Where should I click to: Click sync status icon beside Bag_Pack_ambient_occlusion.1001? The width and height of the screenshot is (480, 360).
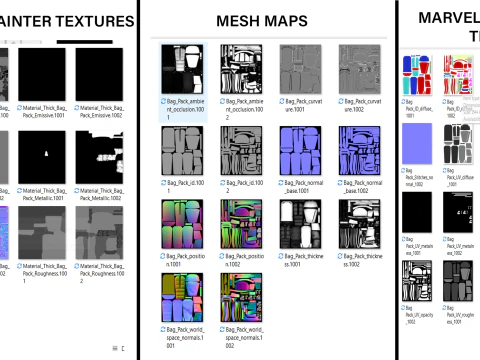163,101
